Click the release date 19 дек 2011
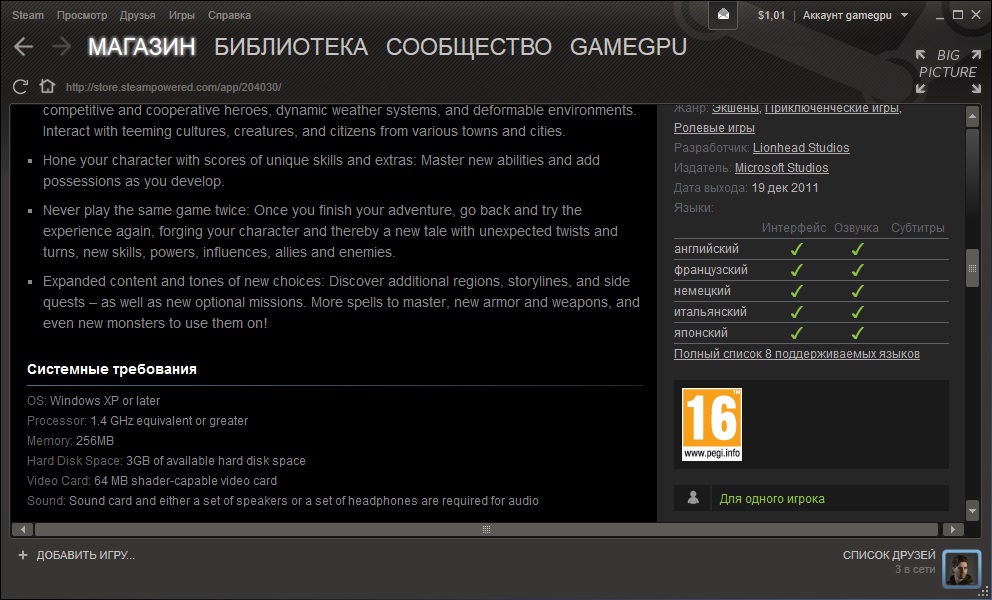The width and height of the screenshot is (992, 600). point(784,188)
